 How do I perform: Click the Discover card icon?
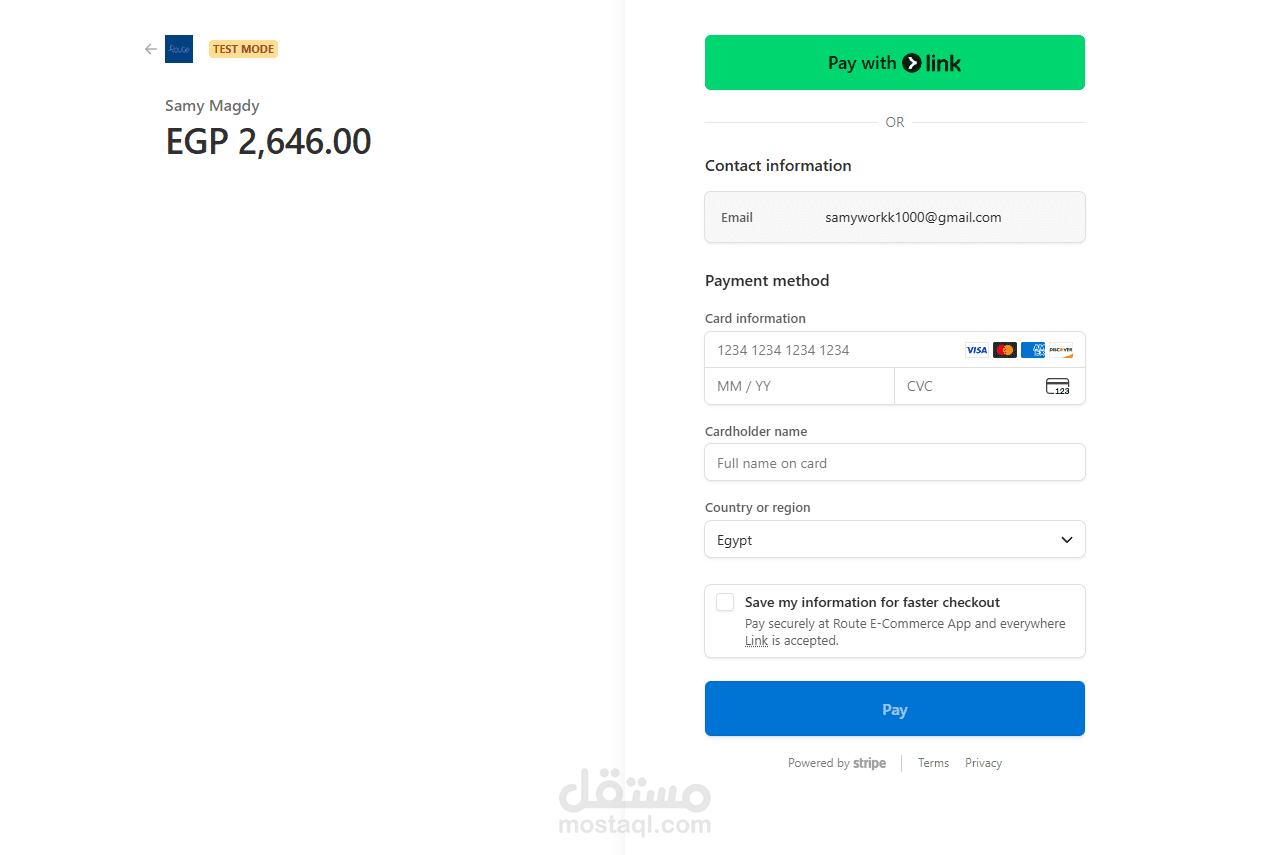(1061, 350)
